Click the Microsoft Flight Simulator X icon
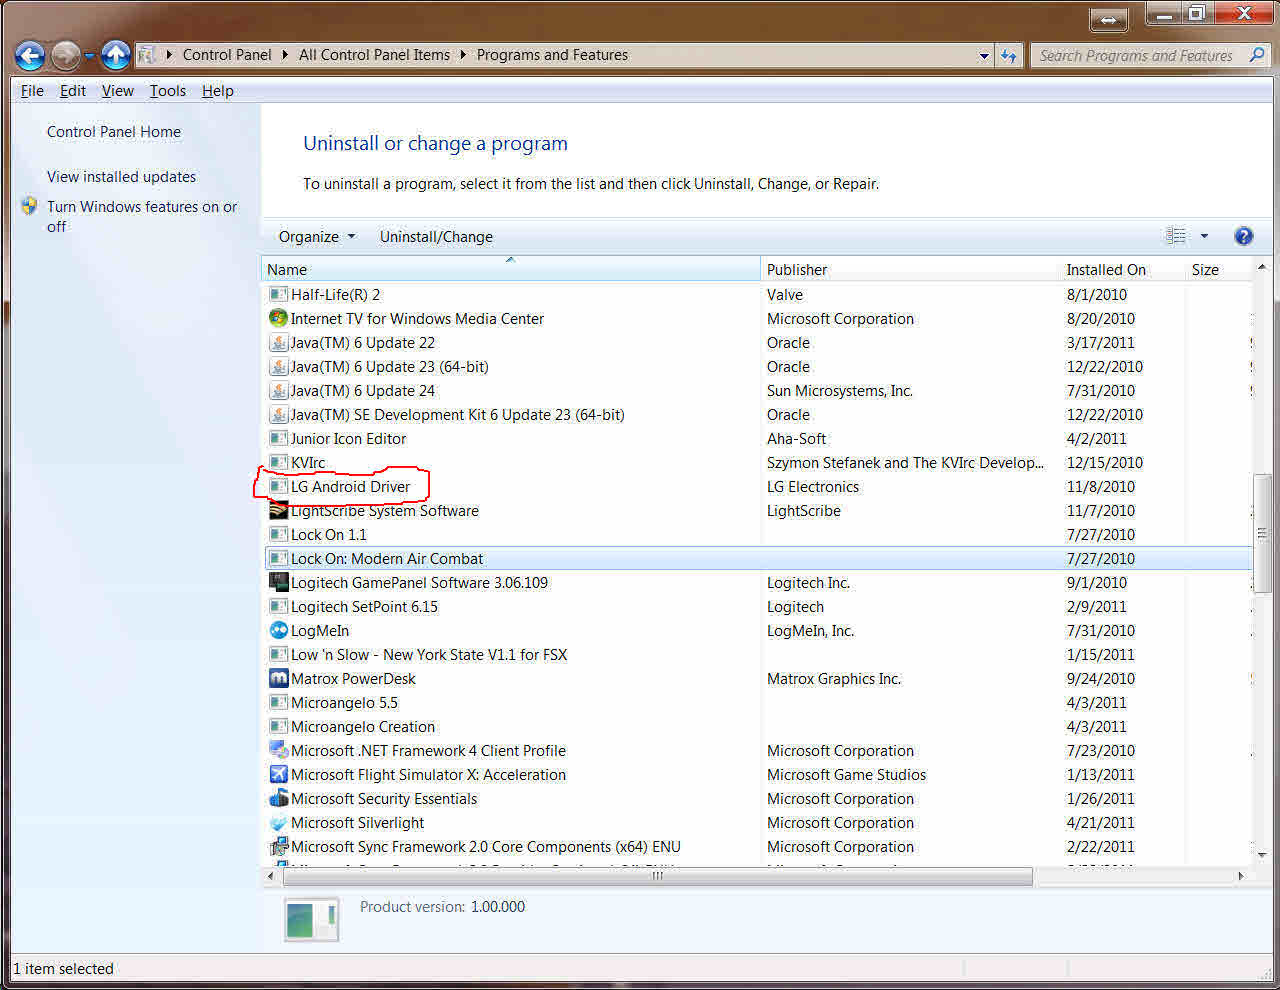1280x990 pixels. (278, 775)
